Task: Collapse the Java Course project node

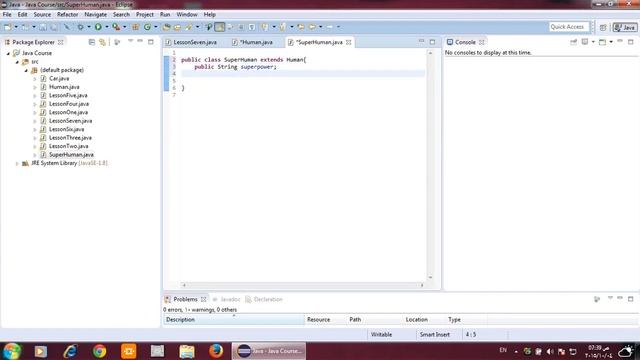Action: point(8,53)
